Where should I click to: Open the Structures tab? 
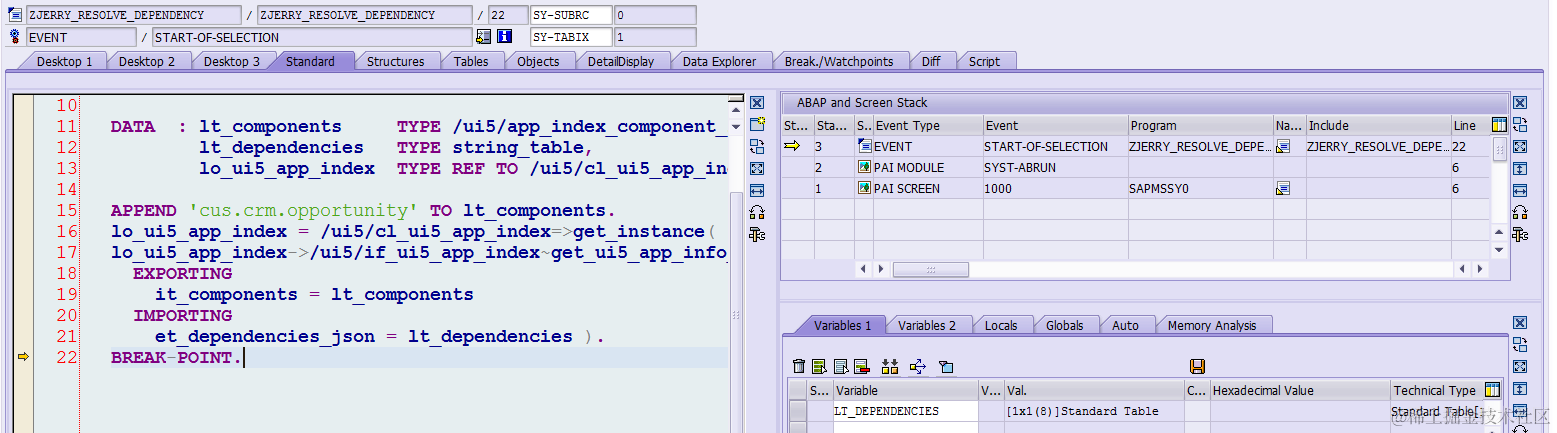pyautogui.click(x=395, y=61)
